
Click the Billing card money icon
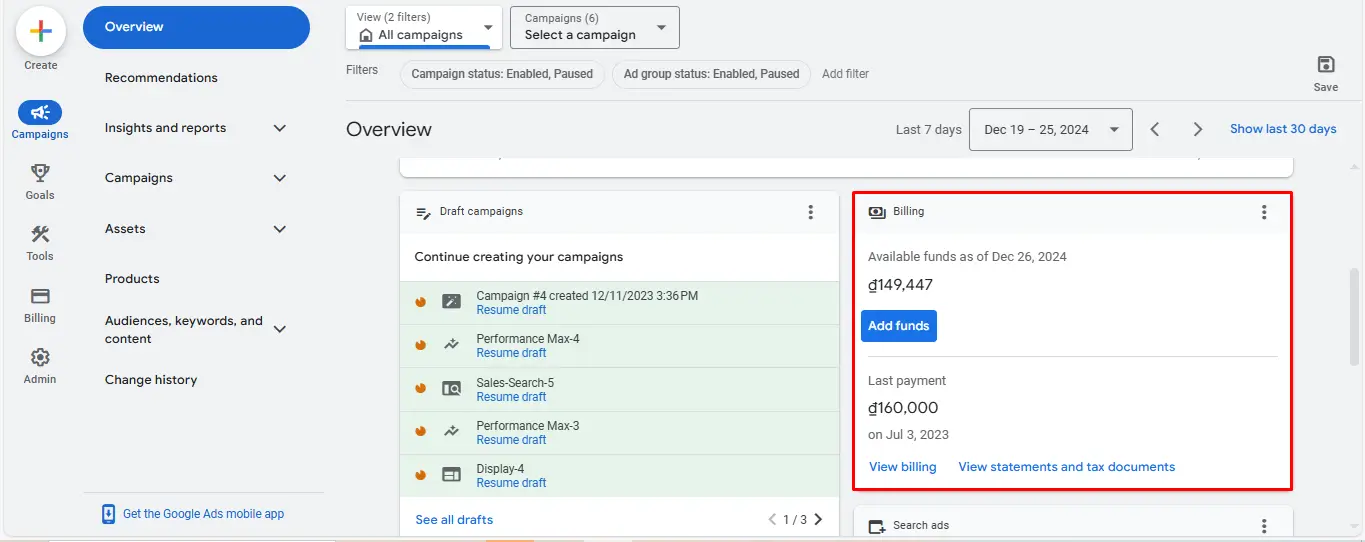[x=877, y=212]
